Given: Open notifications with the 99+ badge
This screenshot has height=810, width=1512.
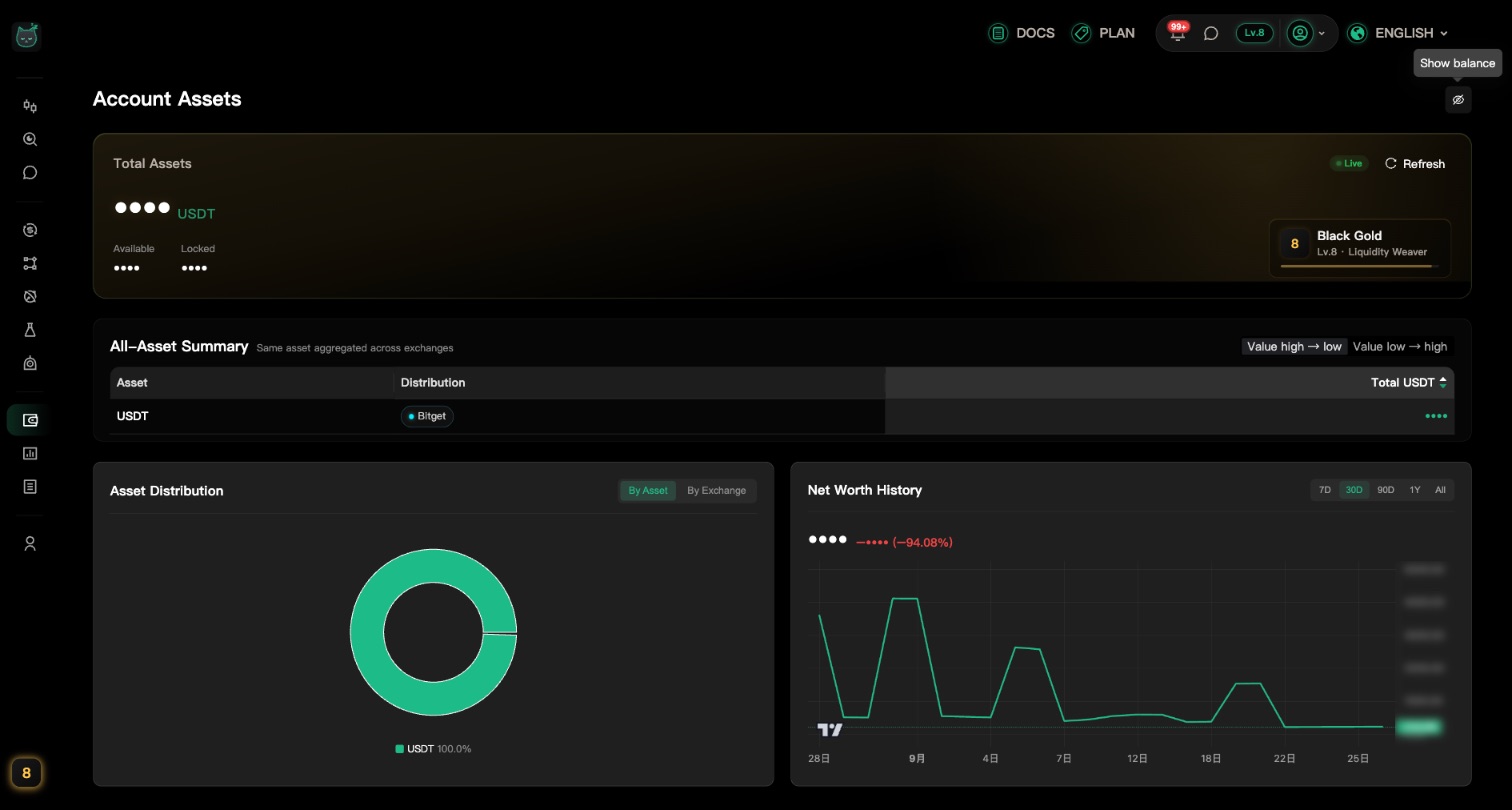Looking at the screenshot, I should tap(1178, 32).
